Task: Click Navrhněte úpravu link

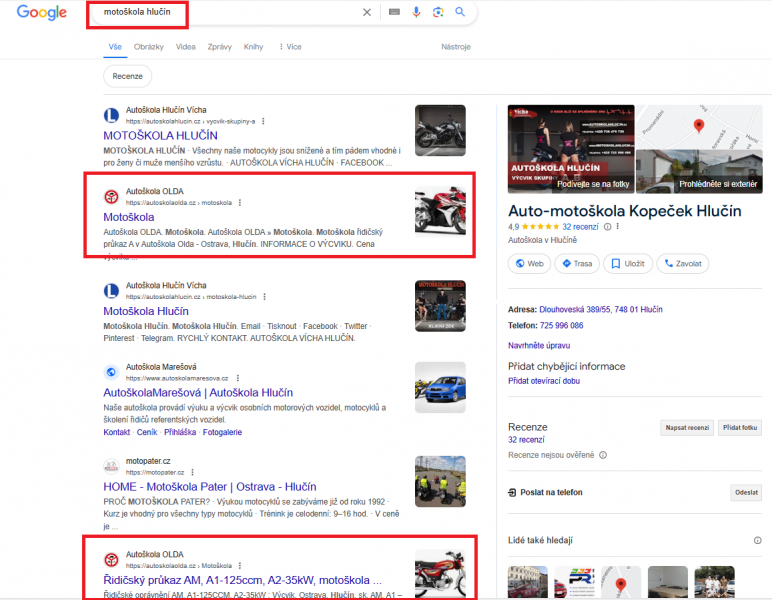Action: [539, 346]
